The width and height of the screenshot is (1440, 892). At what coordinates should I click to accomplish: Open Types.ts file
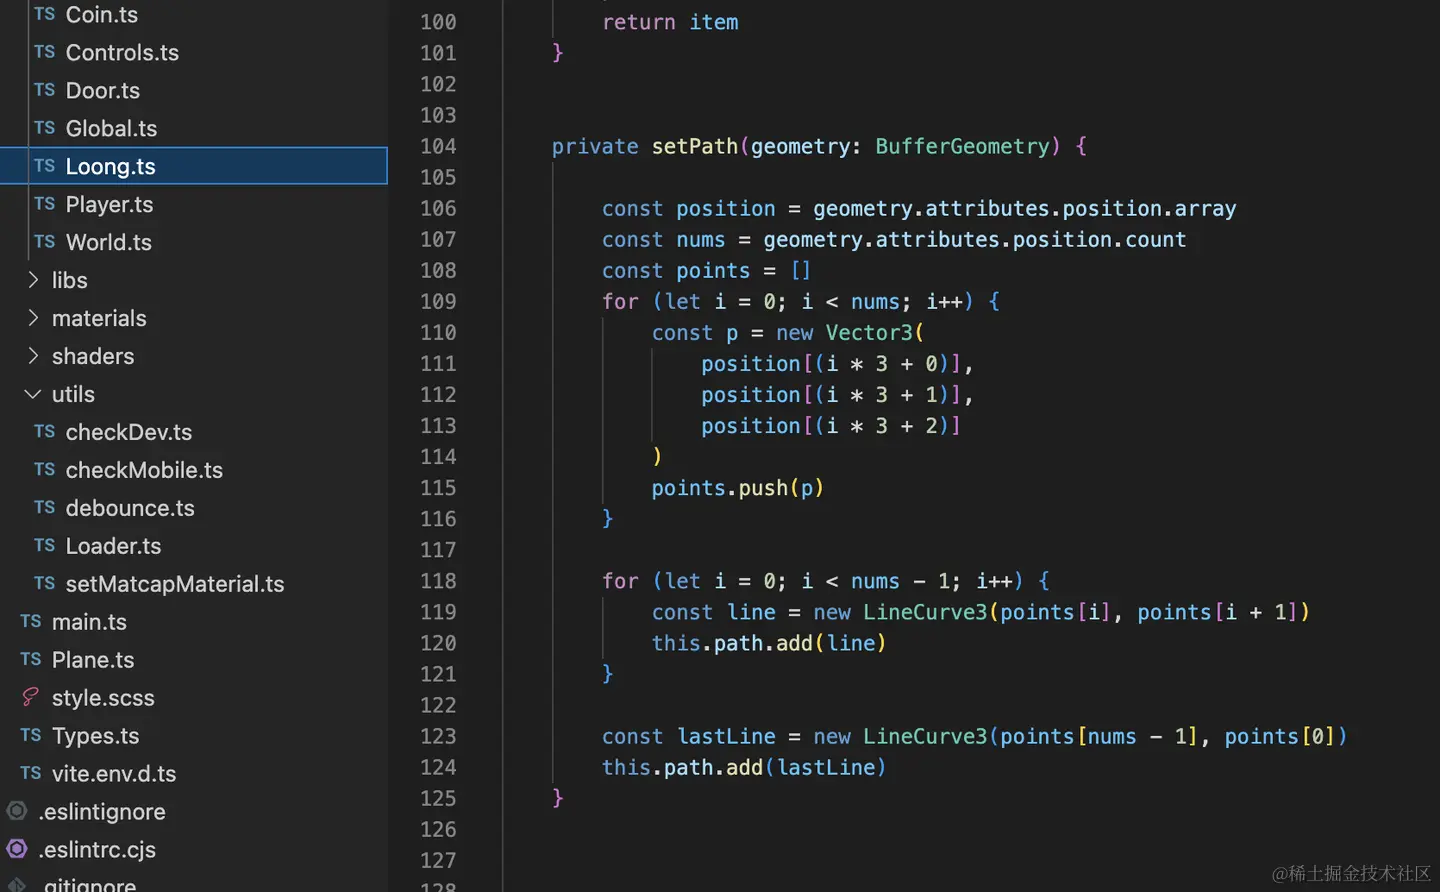pos(95,737)
